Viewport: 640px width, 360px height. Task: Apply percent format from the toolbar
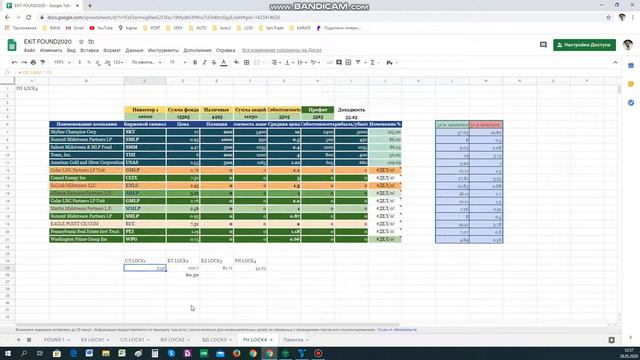tap(89, 62)
